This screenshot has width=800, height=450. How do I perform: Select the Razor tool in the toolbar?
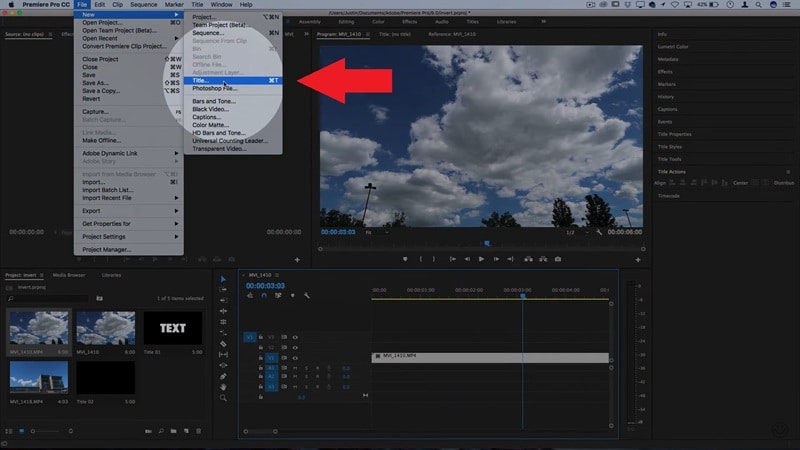tap(223, 343)
